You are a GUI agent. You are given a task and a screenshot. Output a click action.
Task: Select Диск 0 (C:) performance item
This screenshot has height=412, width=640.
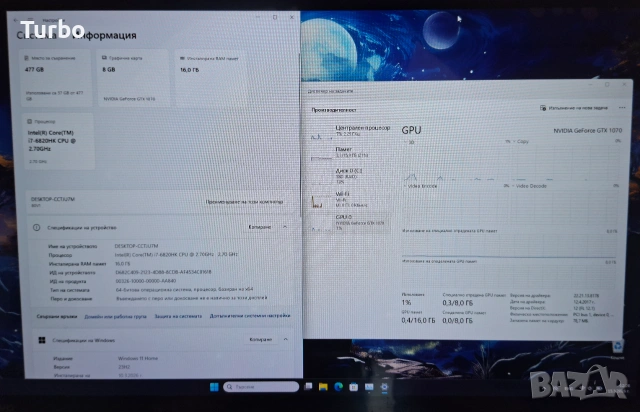pyautogui.click(x=350, y=176)
